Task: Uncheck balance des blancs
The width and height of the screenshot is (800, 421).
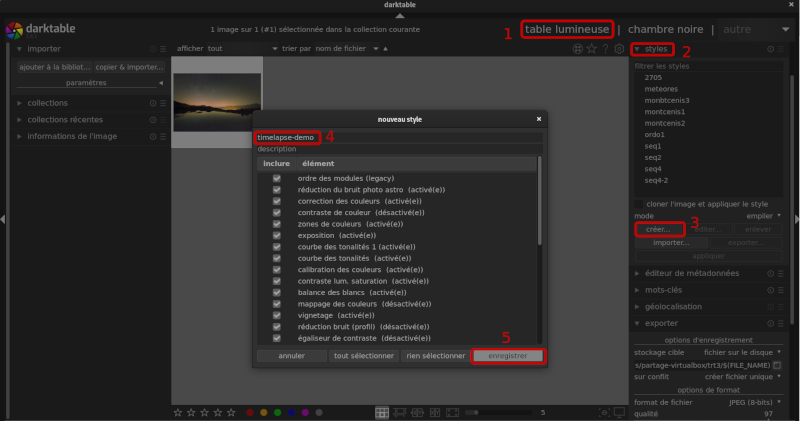Action: coord(277,292)
